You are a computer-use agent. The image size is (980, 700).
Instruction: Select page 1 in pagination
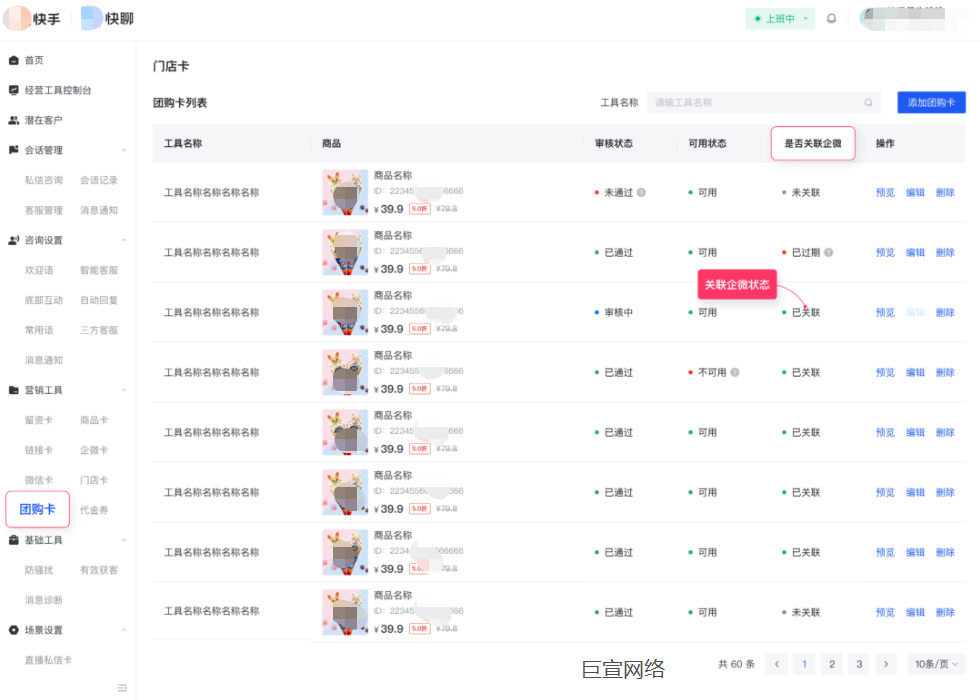(804, 664)
